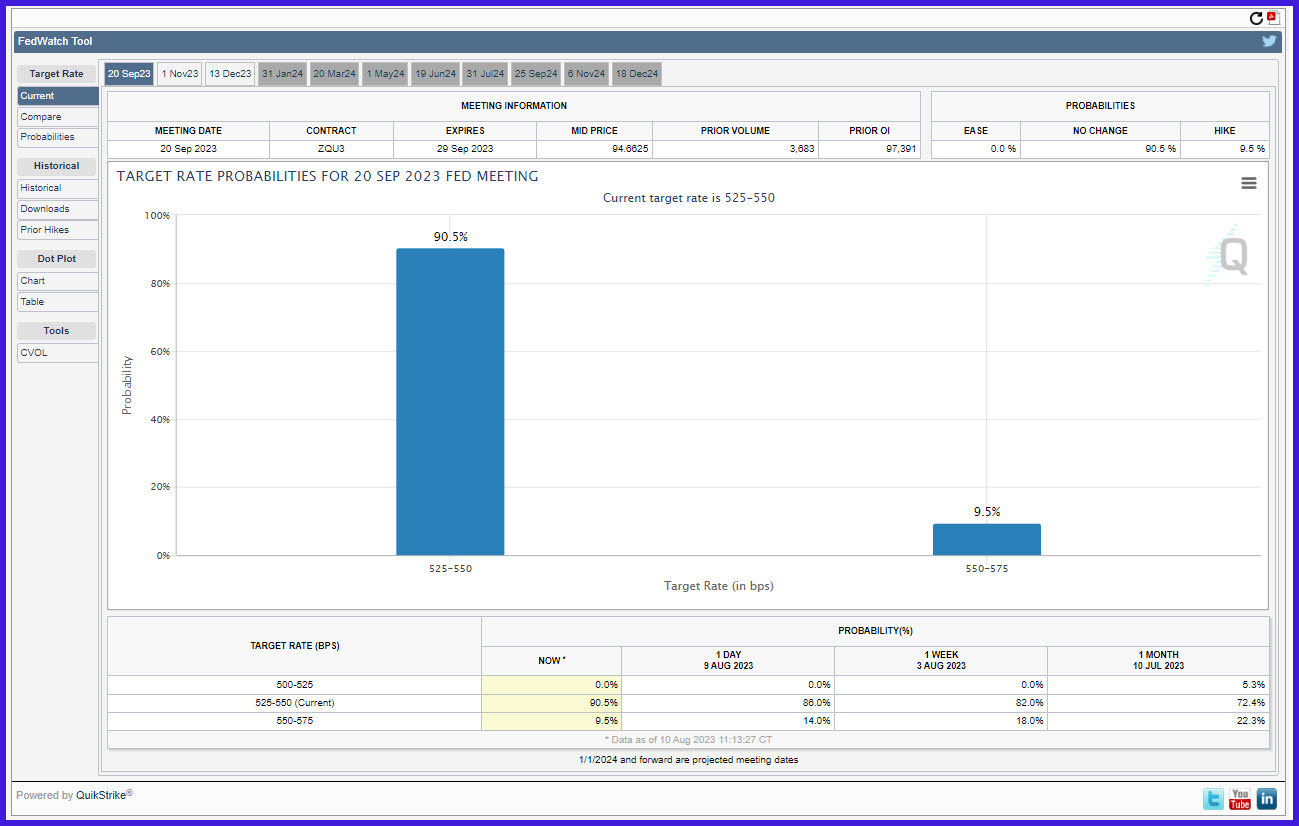
Task: Open the CVOL tool
Action: pyautogui.click(x=57, y=353)
